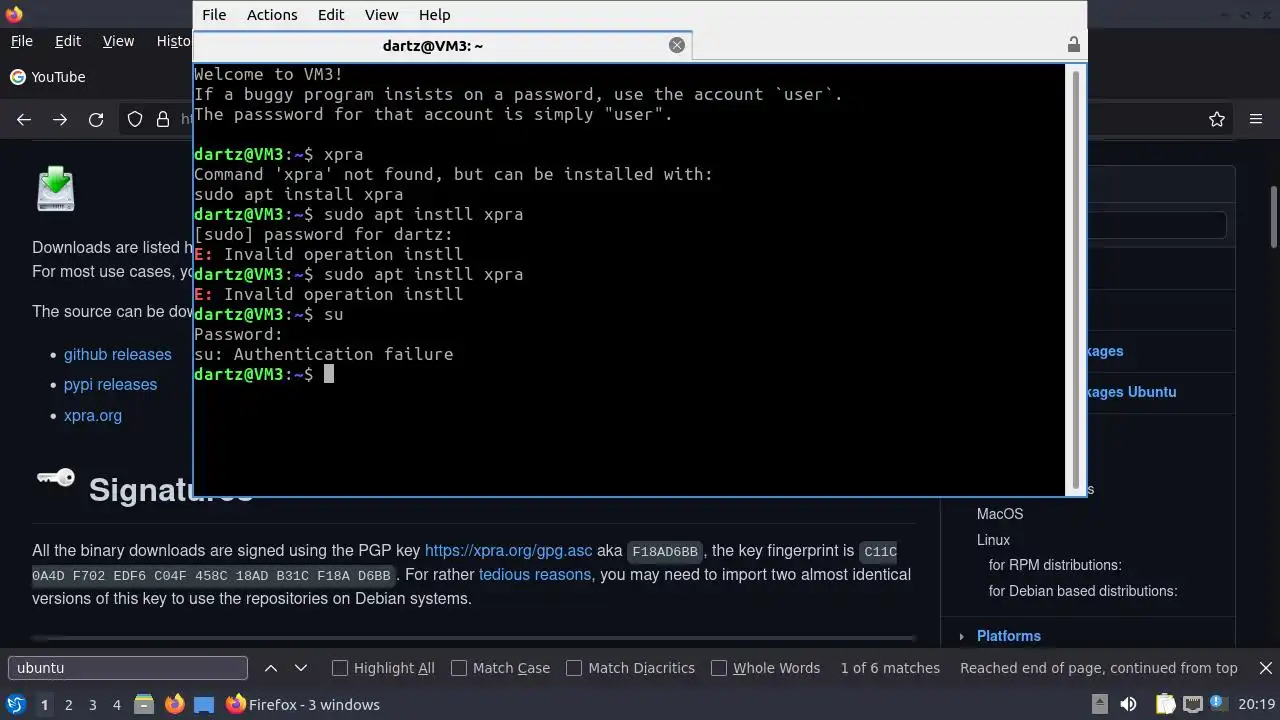Open Firefox View menu
The width and height of the screenshot is (1280, 720).
[x=118, y=41]
